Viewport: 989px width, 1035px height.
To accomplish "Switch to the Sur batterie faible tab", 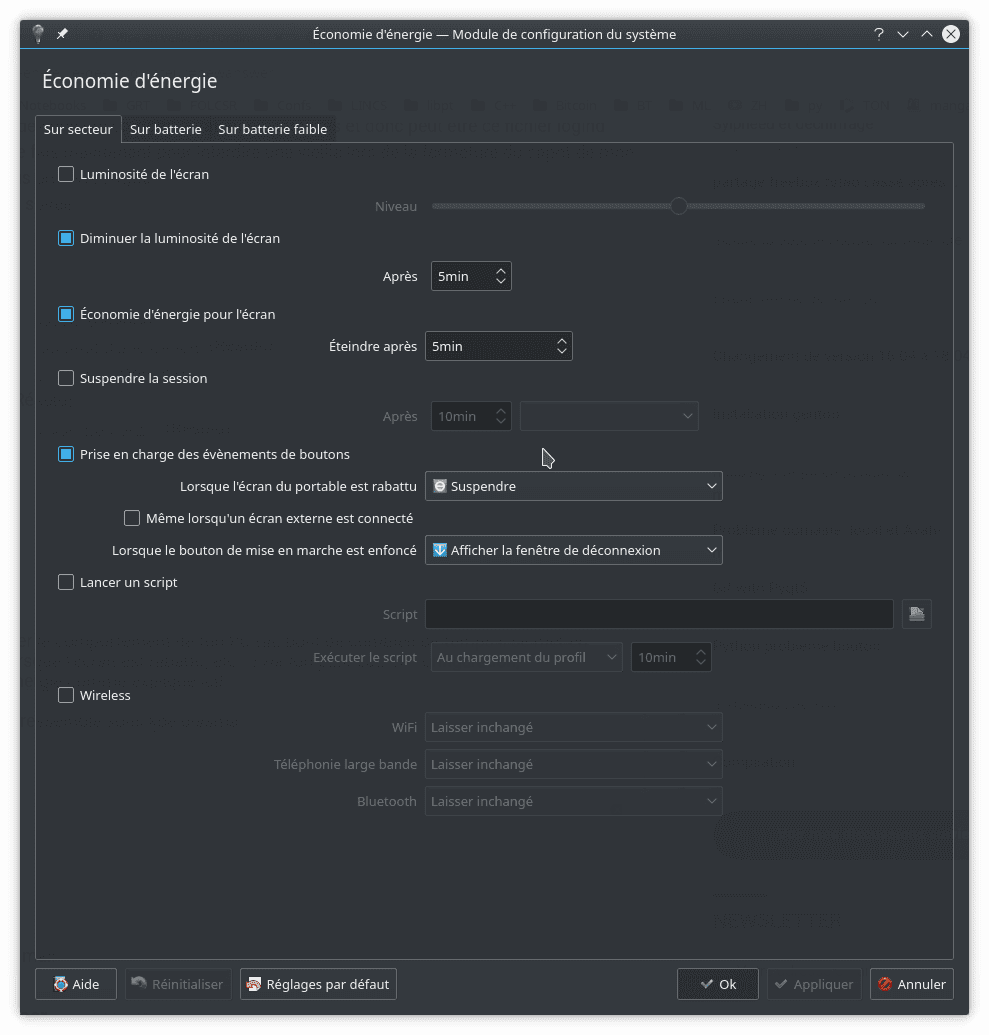I will click(272, 129).
